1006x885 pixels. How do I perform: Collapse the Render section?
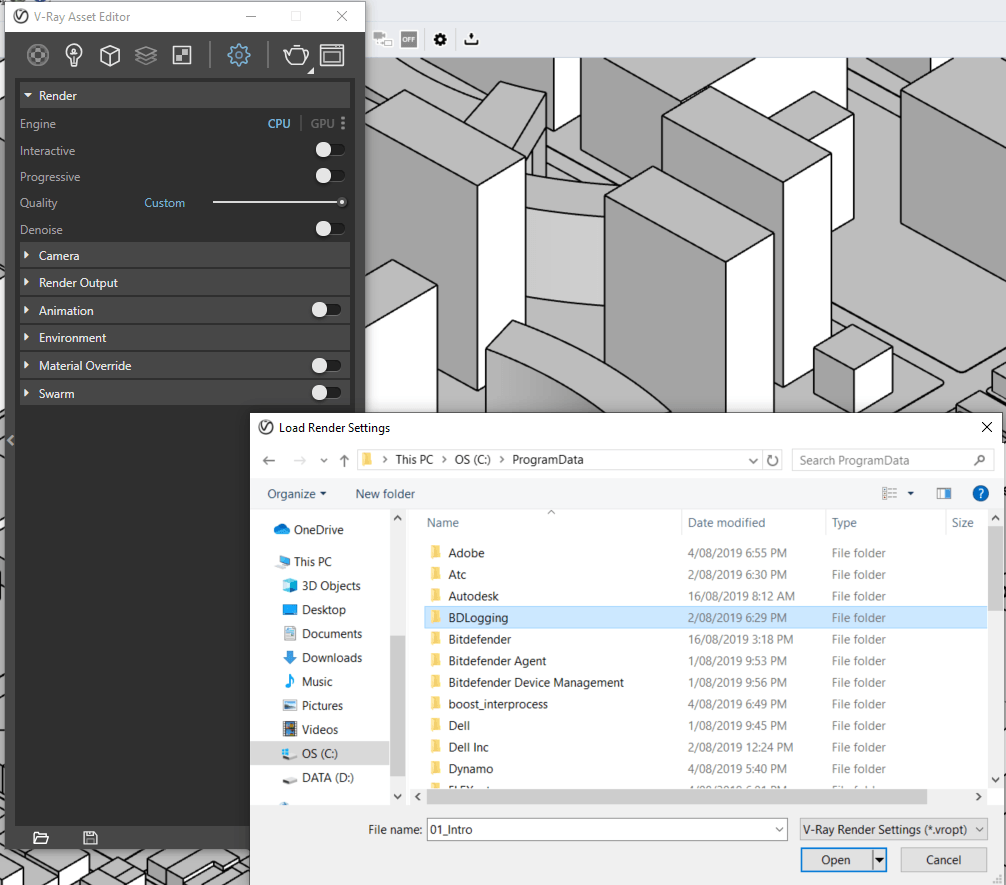pyautogui.click(x=28, y=95)
